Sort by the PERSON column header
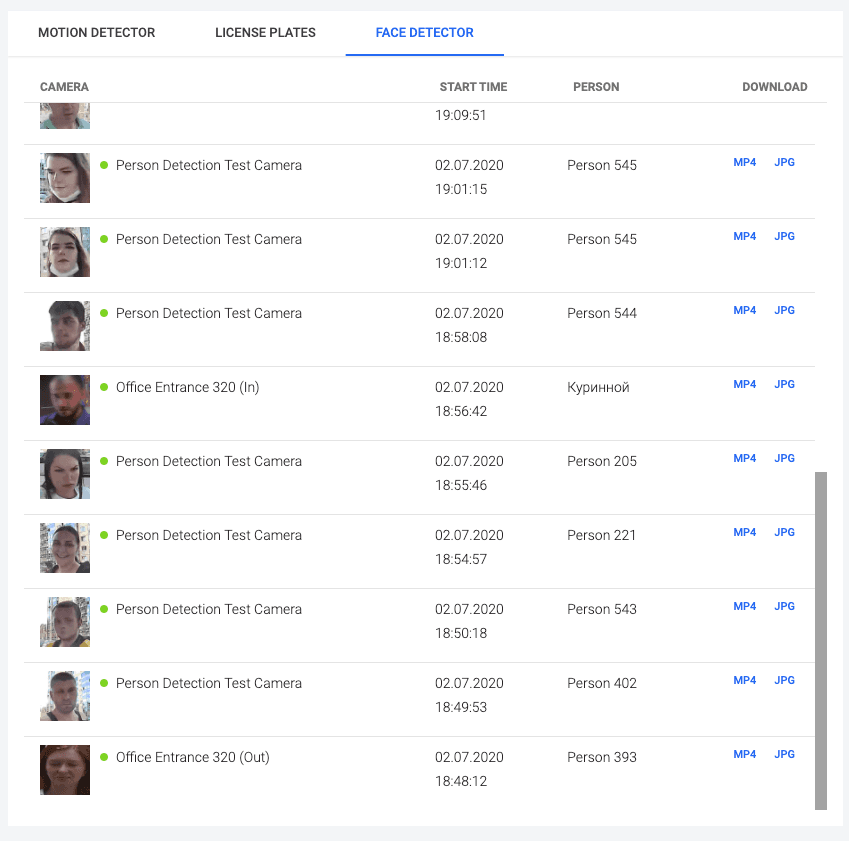This screenshot has width=849, height=841. pyautogui.click(x=596, y=87)
